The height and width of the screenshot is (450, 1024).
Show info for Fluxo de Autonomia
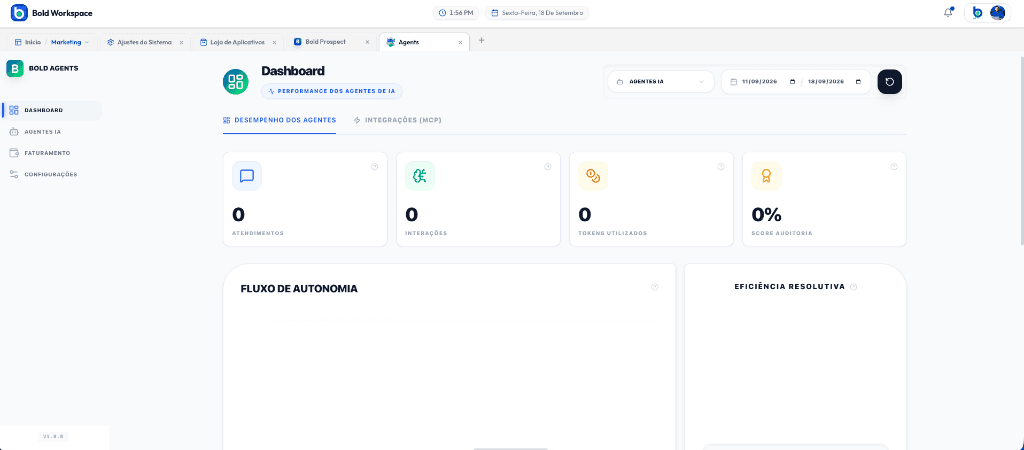(x=654, y=287)
